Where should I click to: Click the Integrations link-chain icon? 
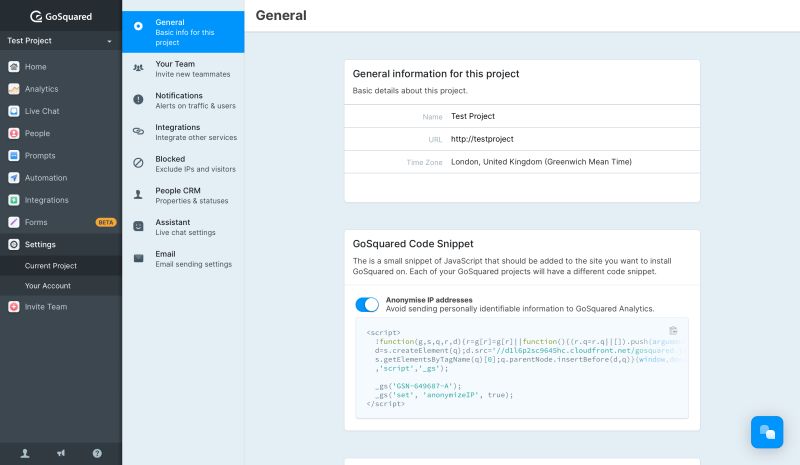click(138, 131)
